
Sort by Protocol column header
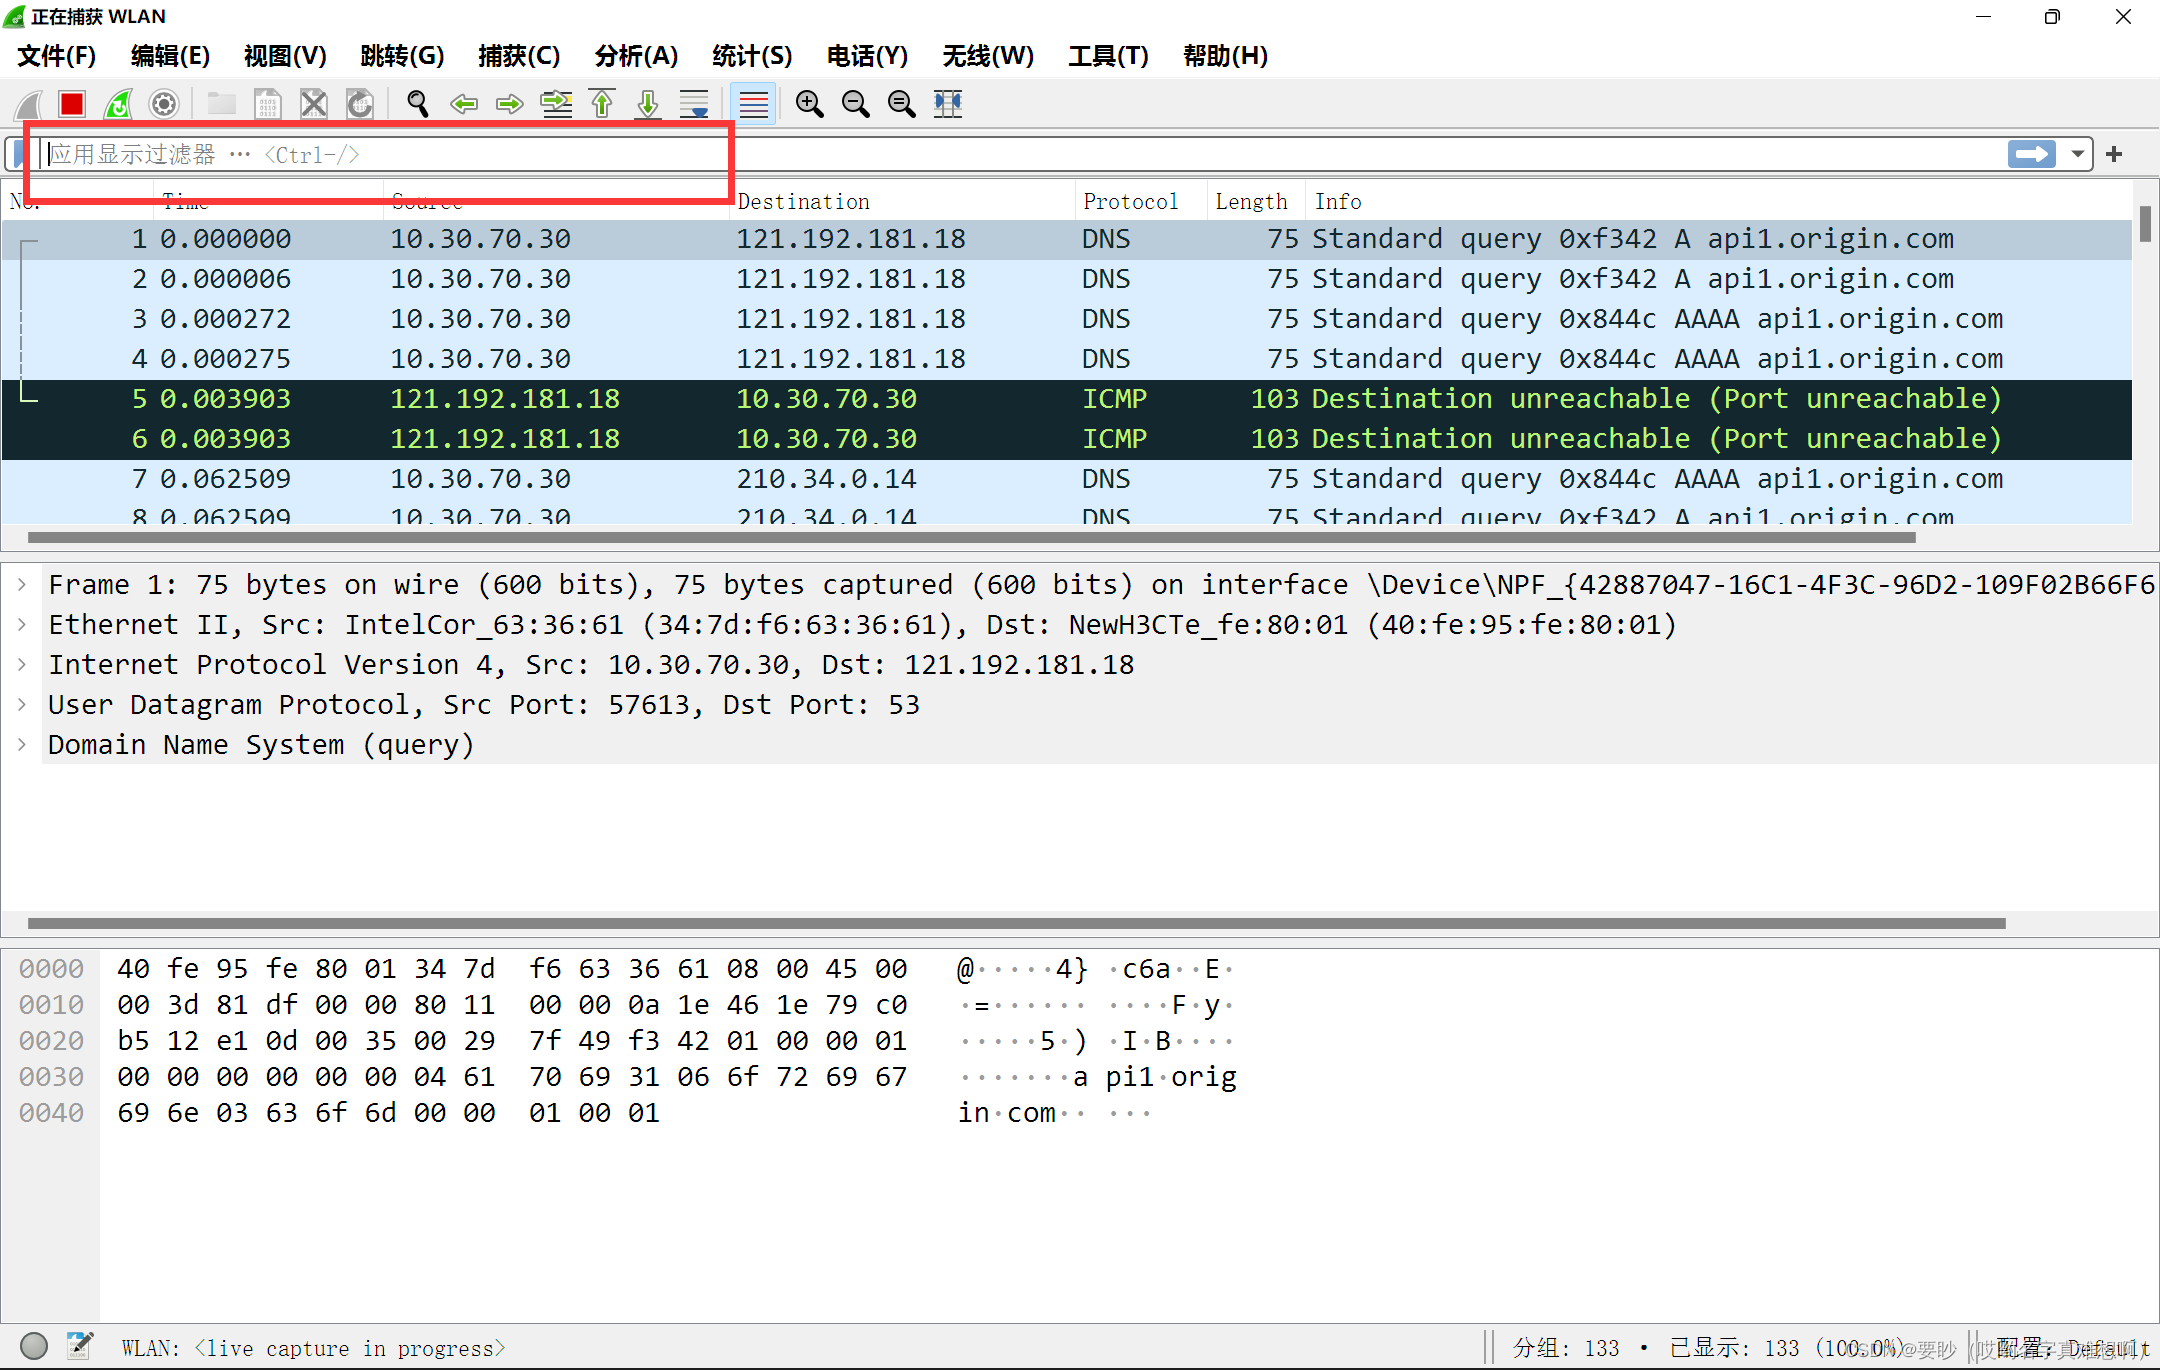[1141, 201]
